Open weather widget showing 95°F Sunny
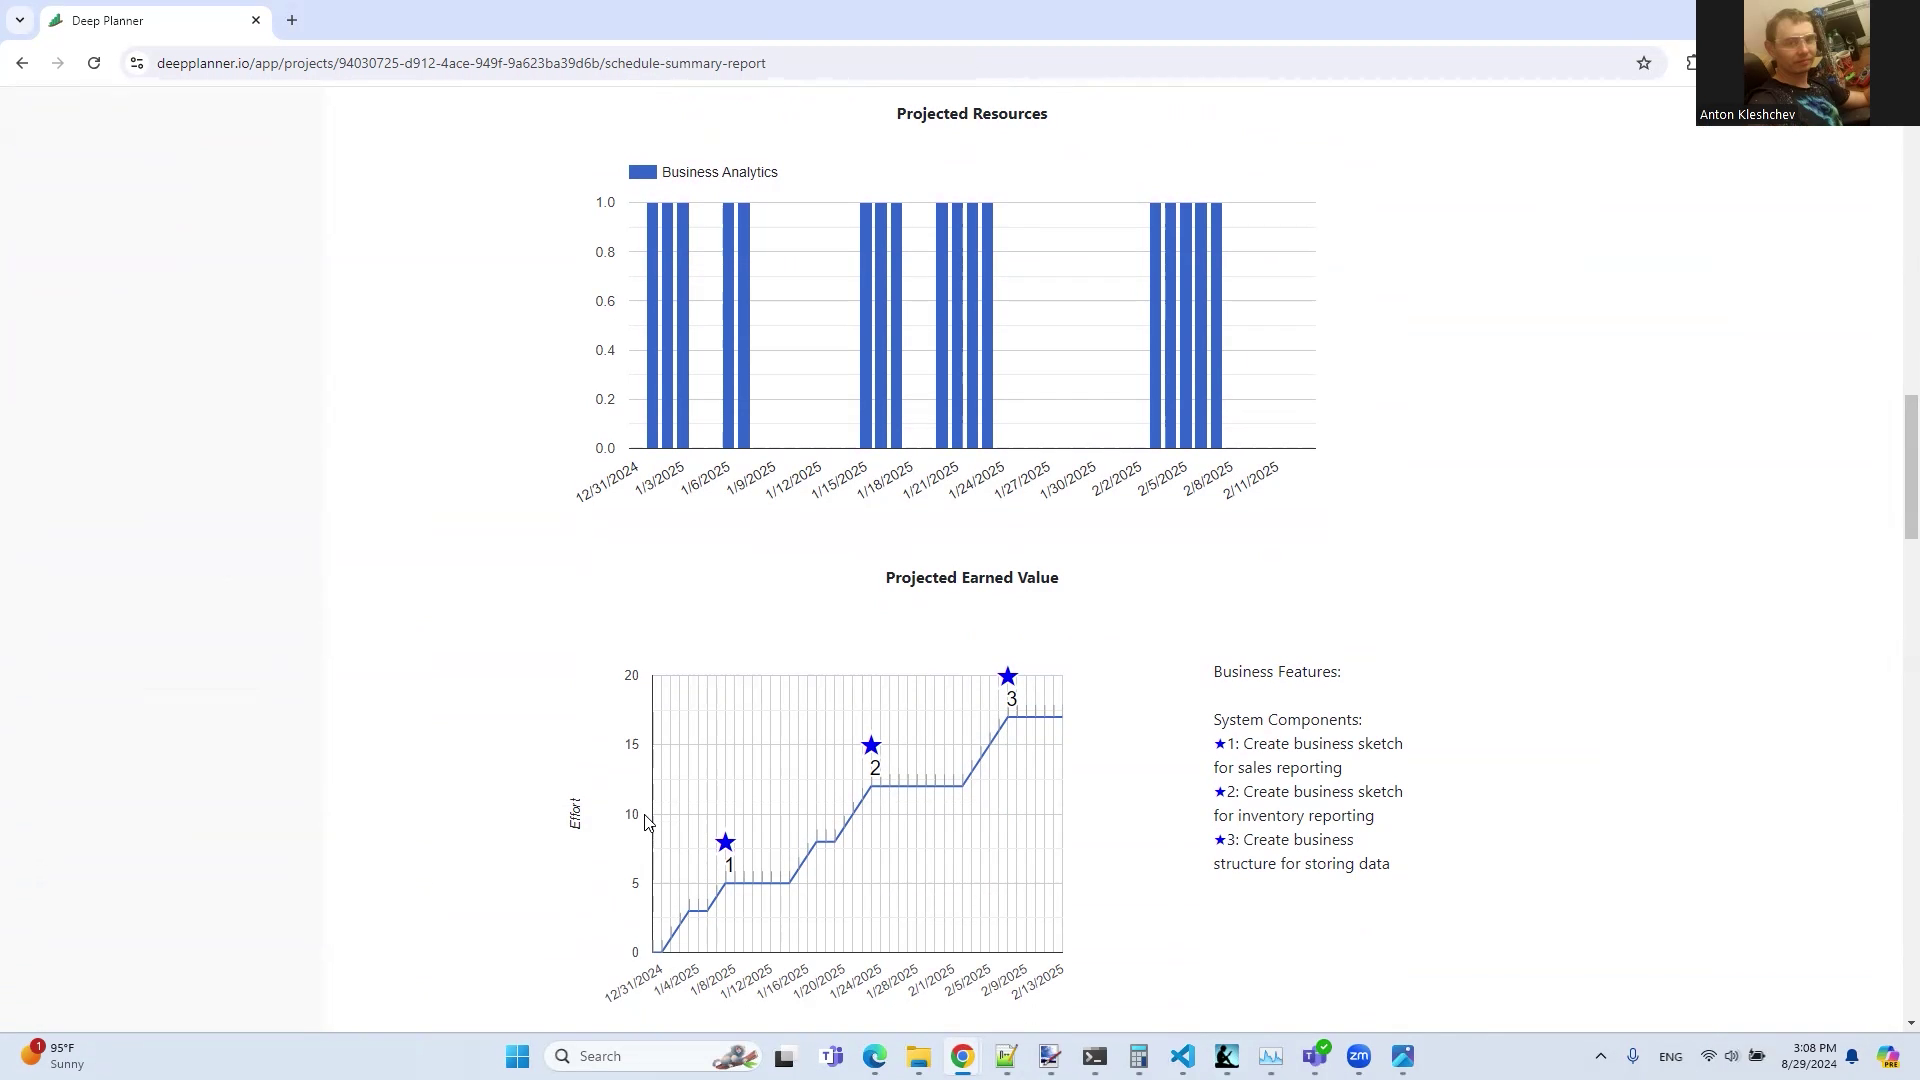Screen dimensions: 1920x1080 tap(55, 1056)
